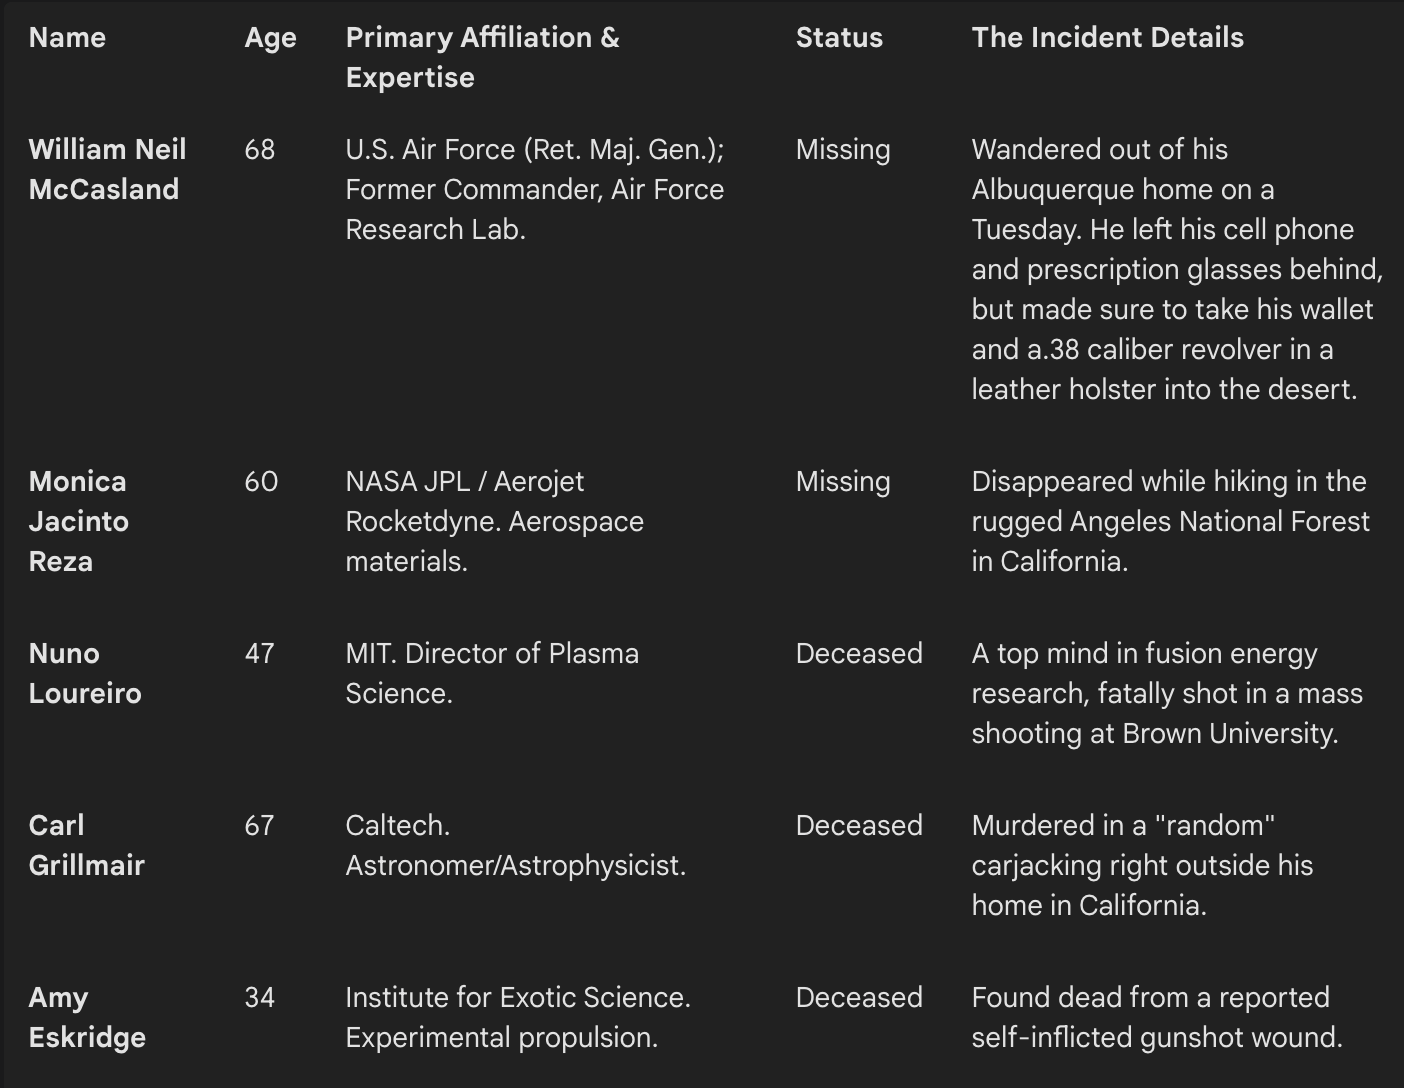Click the age value 68

[259, 150]
